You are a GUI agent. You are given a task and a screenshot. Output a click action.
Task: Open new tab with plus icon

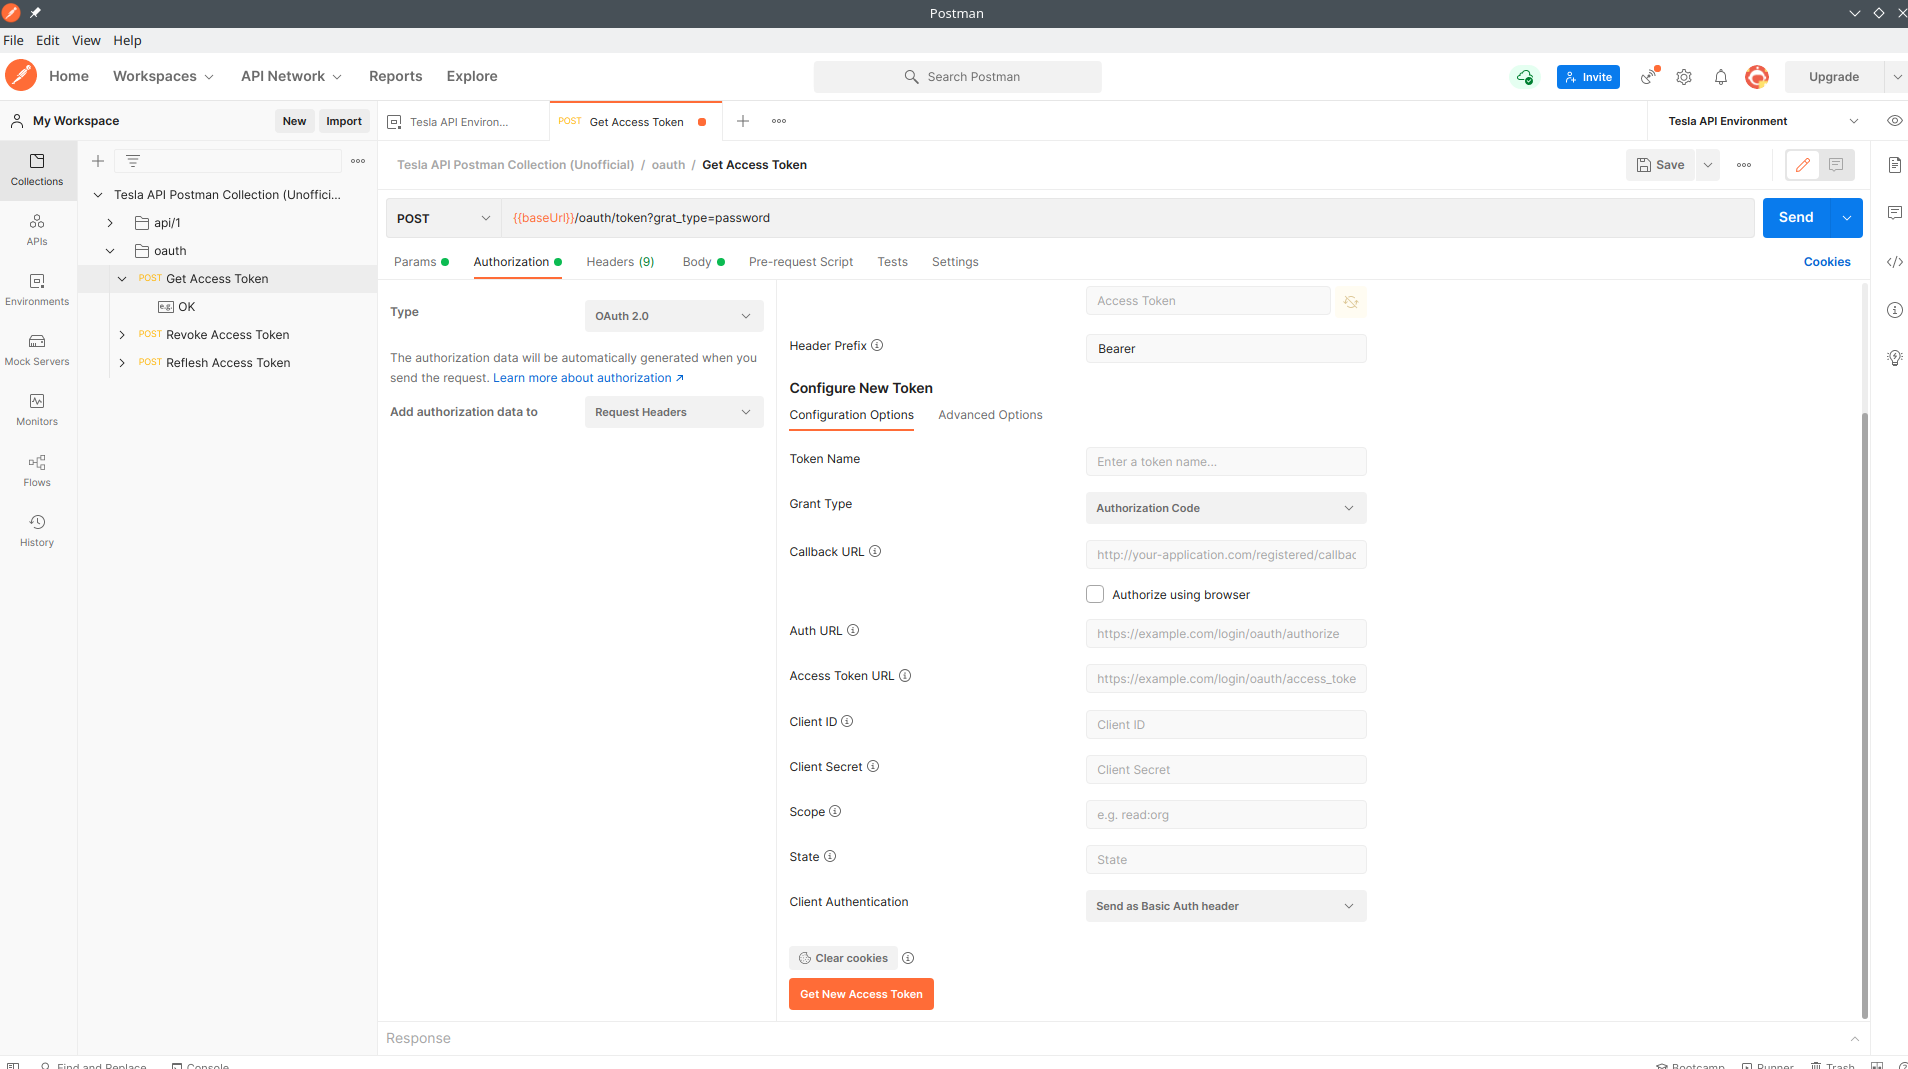point(743,121)
